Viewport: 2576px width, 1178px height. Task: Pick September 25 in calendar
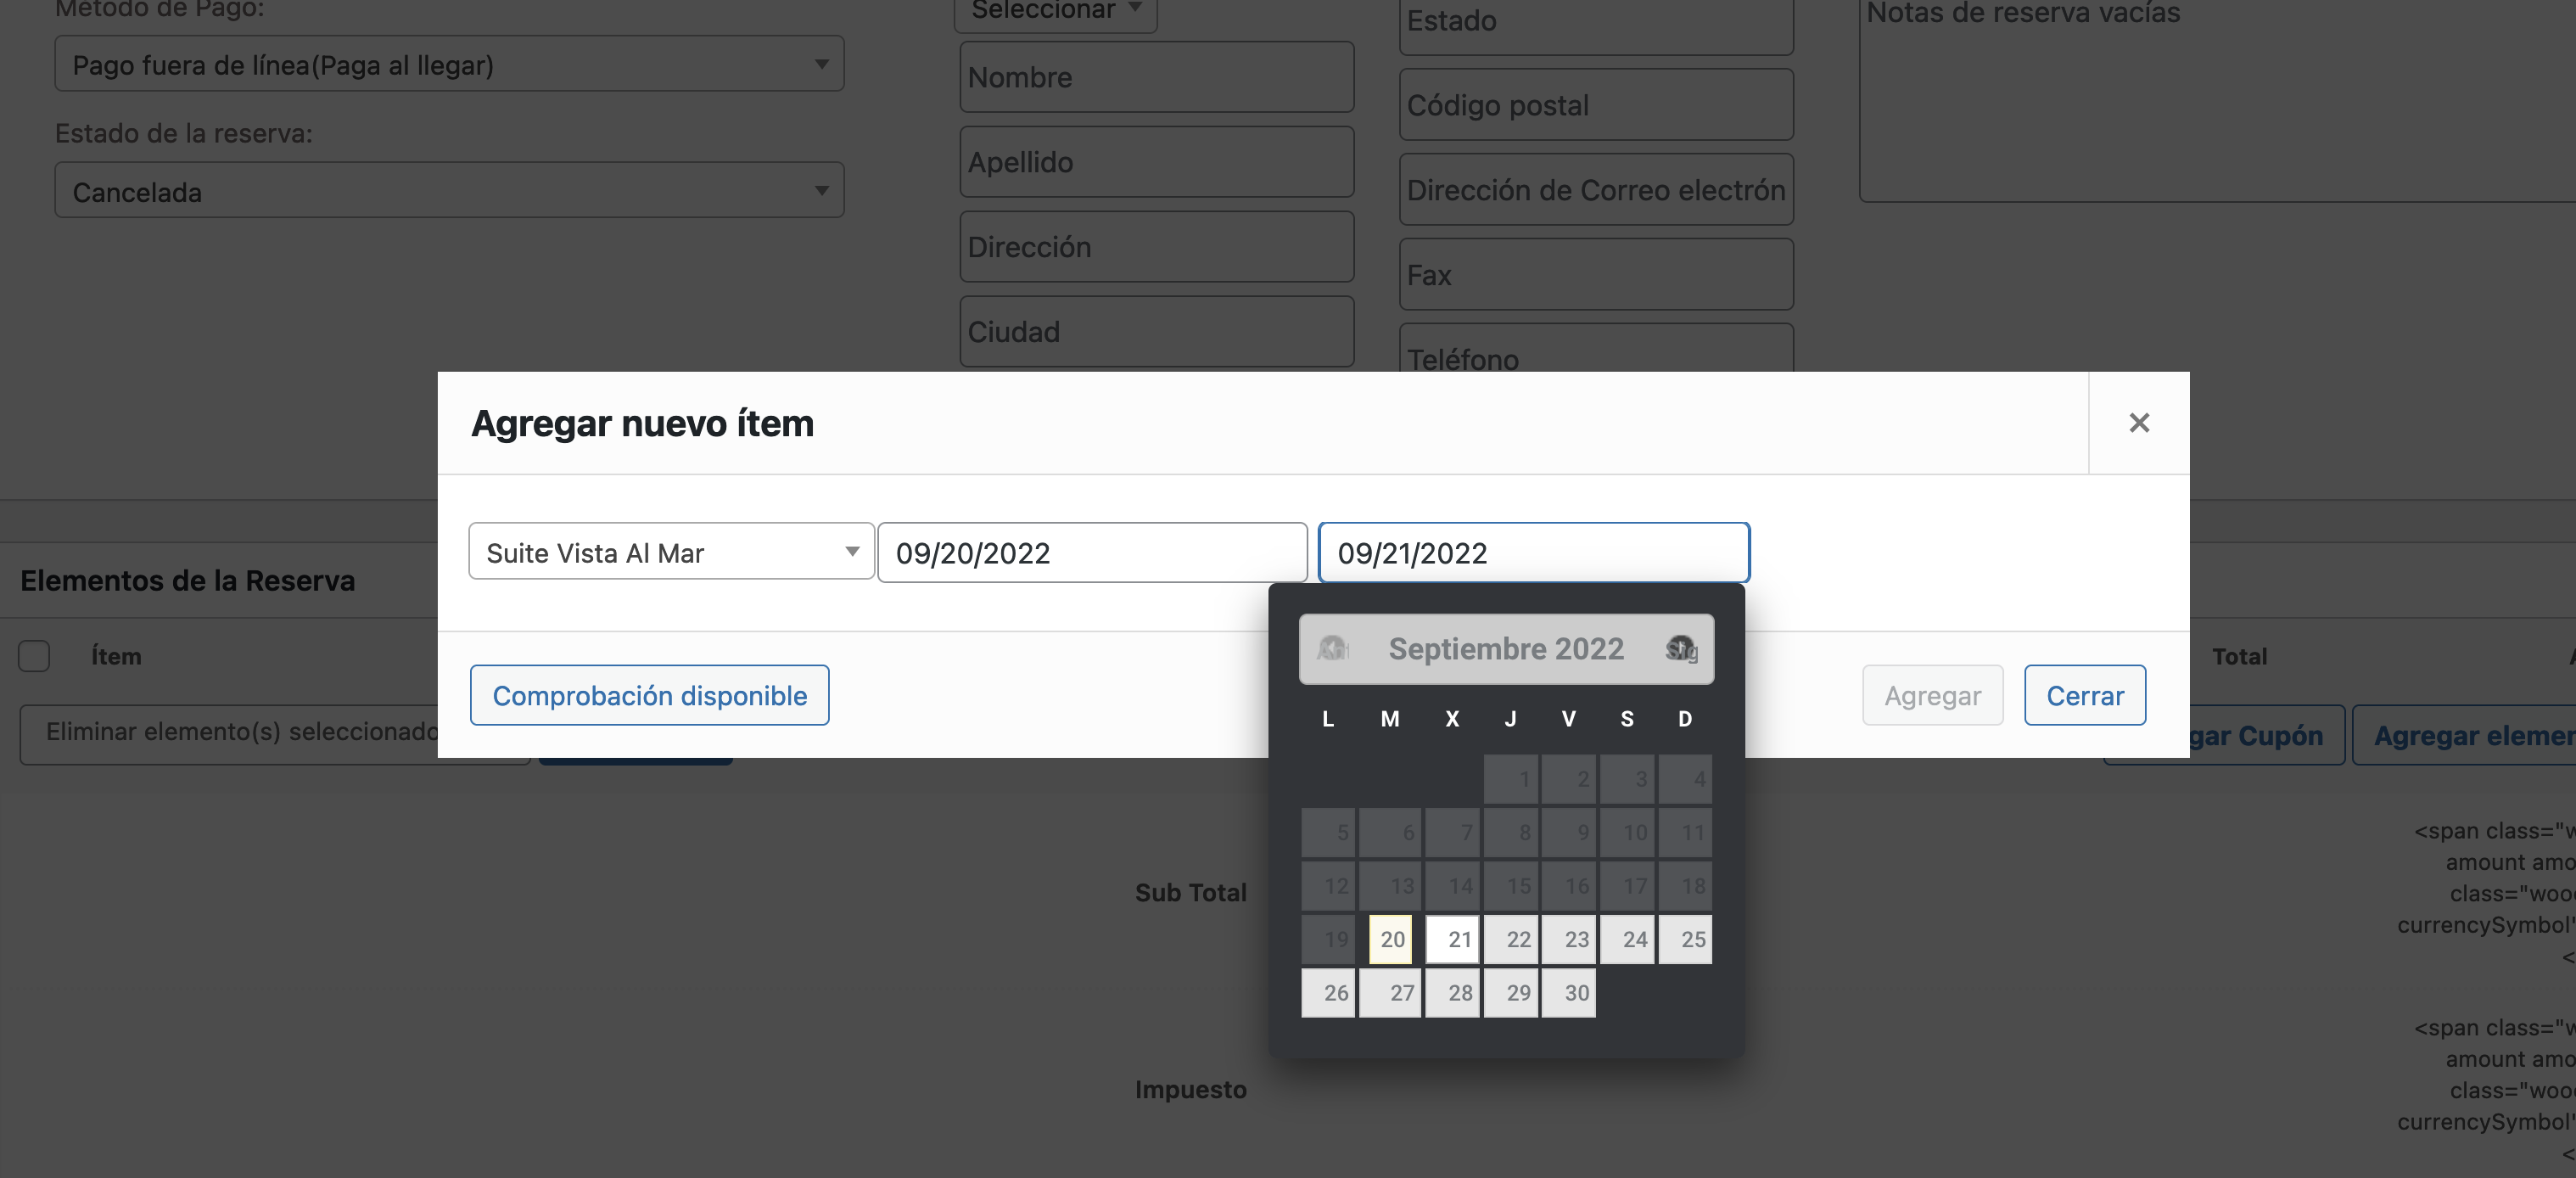click(1685, 940)
